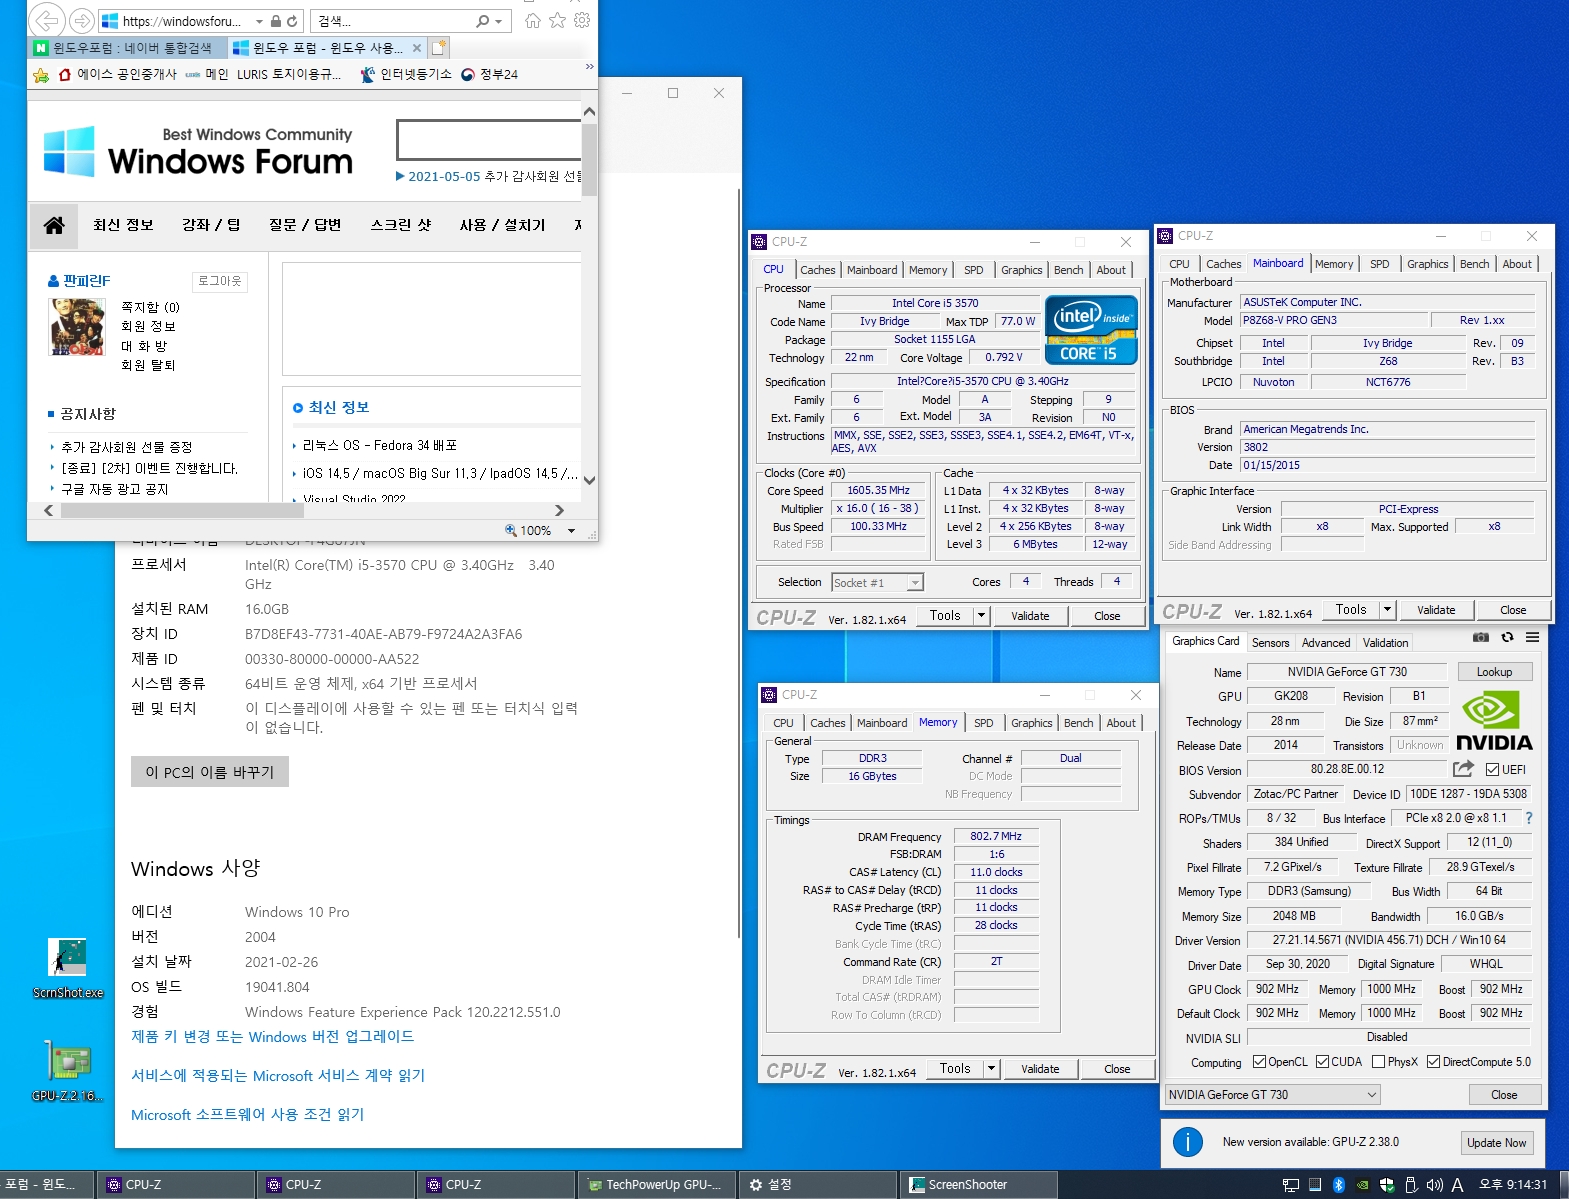Viewport: 1569px width, 1199px height.
Task: Click browser forward arrow button
Action: [x=82, y=20]
